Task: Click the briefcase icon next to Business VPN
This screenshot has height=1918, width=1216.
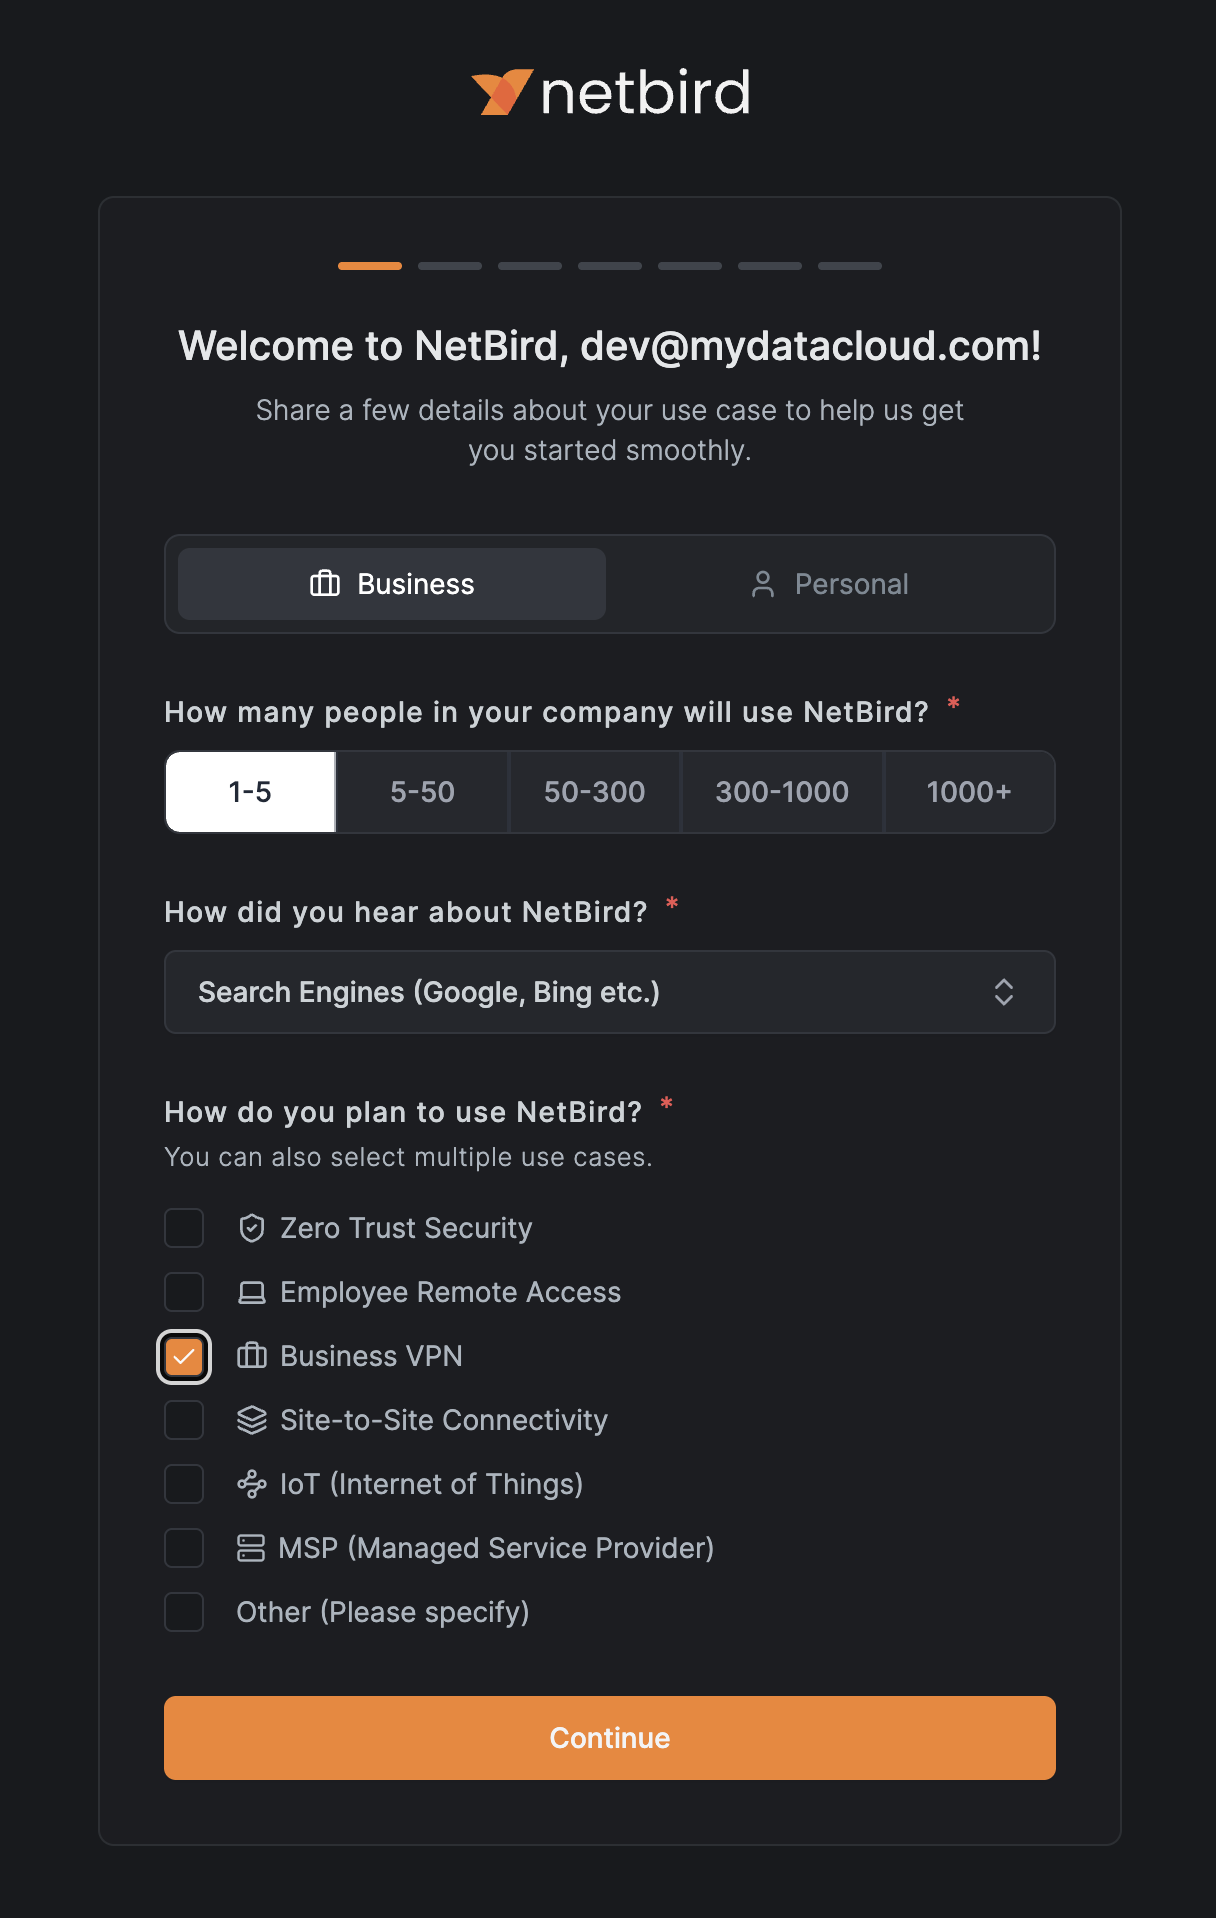Action: 252,1356
